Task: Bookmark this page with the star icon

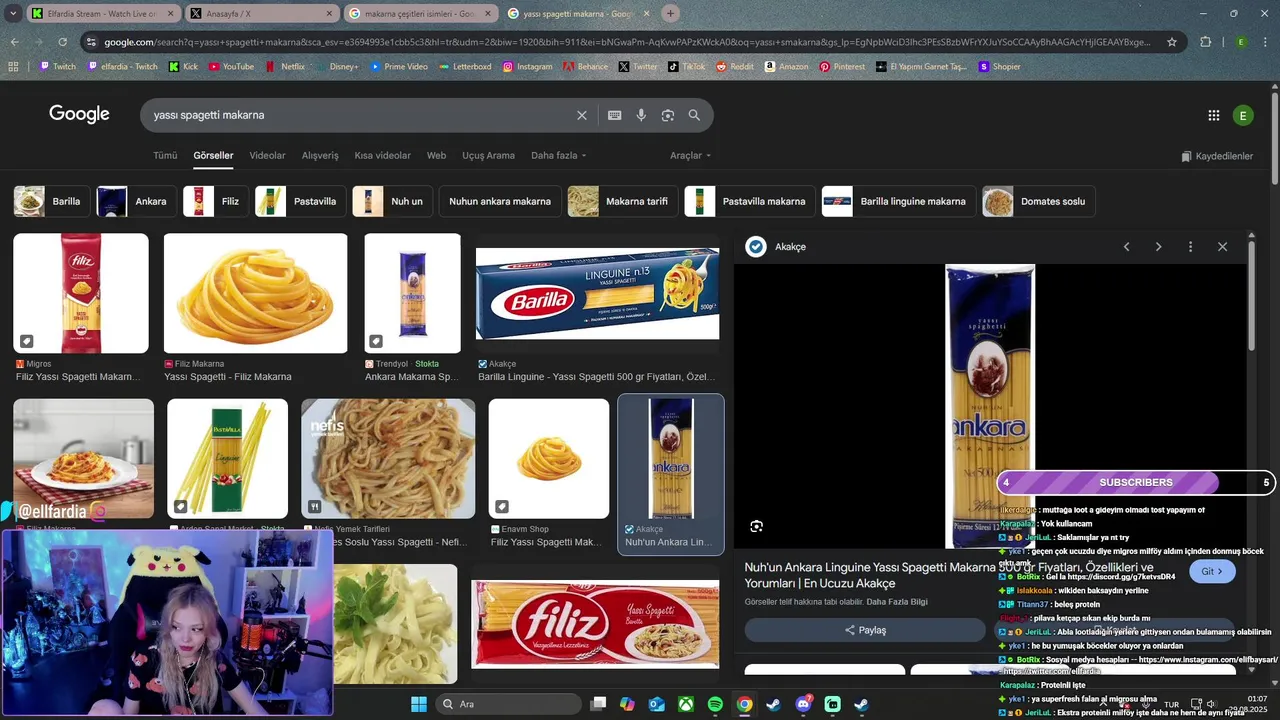Action: tap(1172, 42)
